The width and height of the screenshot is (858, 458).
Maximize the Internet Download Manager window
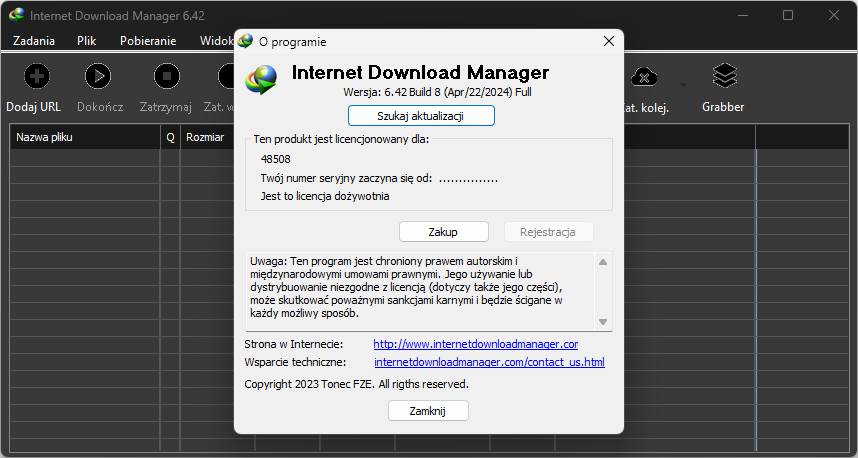coord(788,15)
